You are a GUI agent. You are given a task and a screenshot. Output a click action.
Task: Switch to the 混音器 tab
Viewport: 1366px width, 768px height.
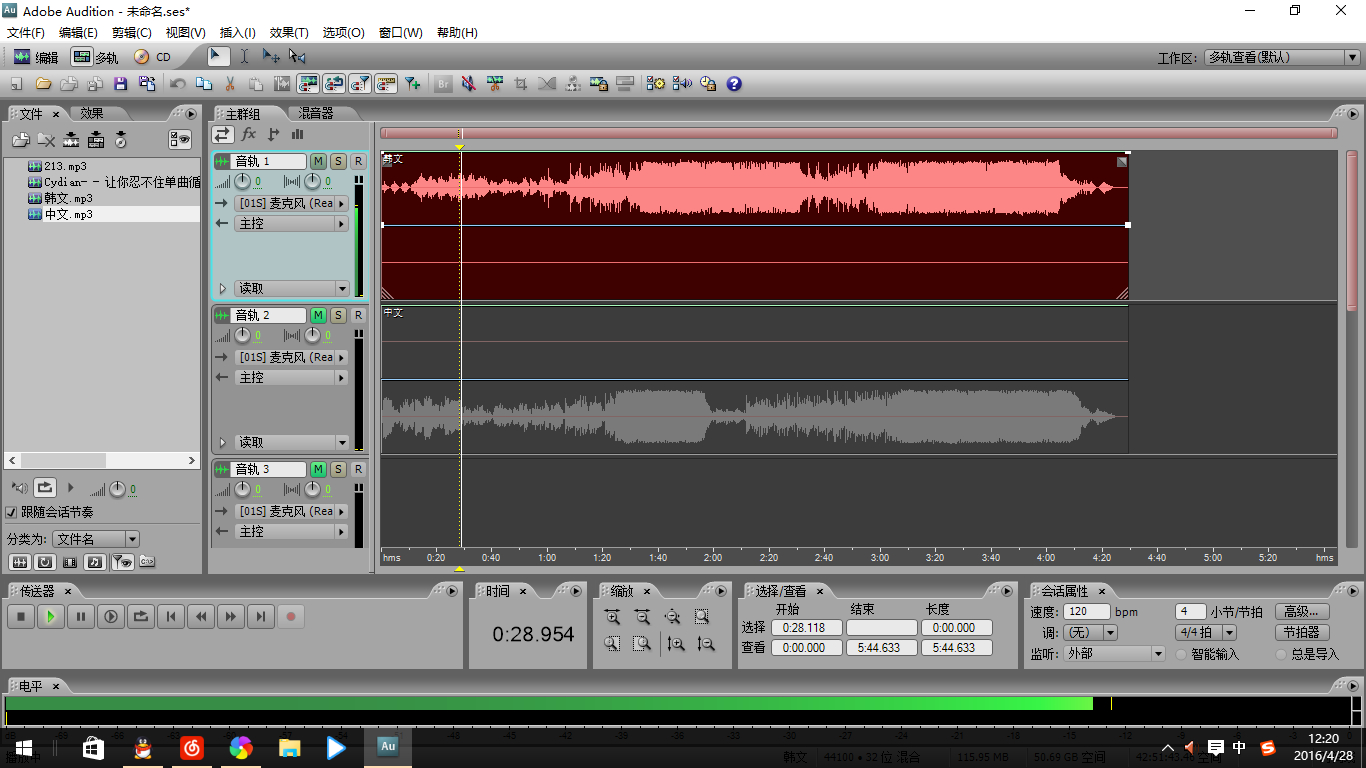coord(316,113)
